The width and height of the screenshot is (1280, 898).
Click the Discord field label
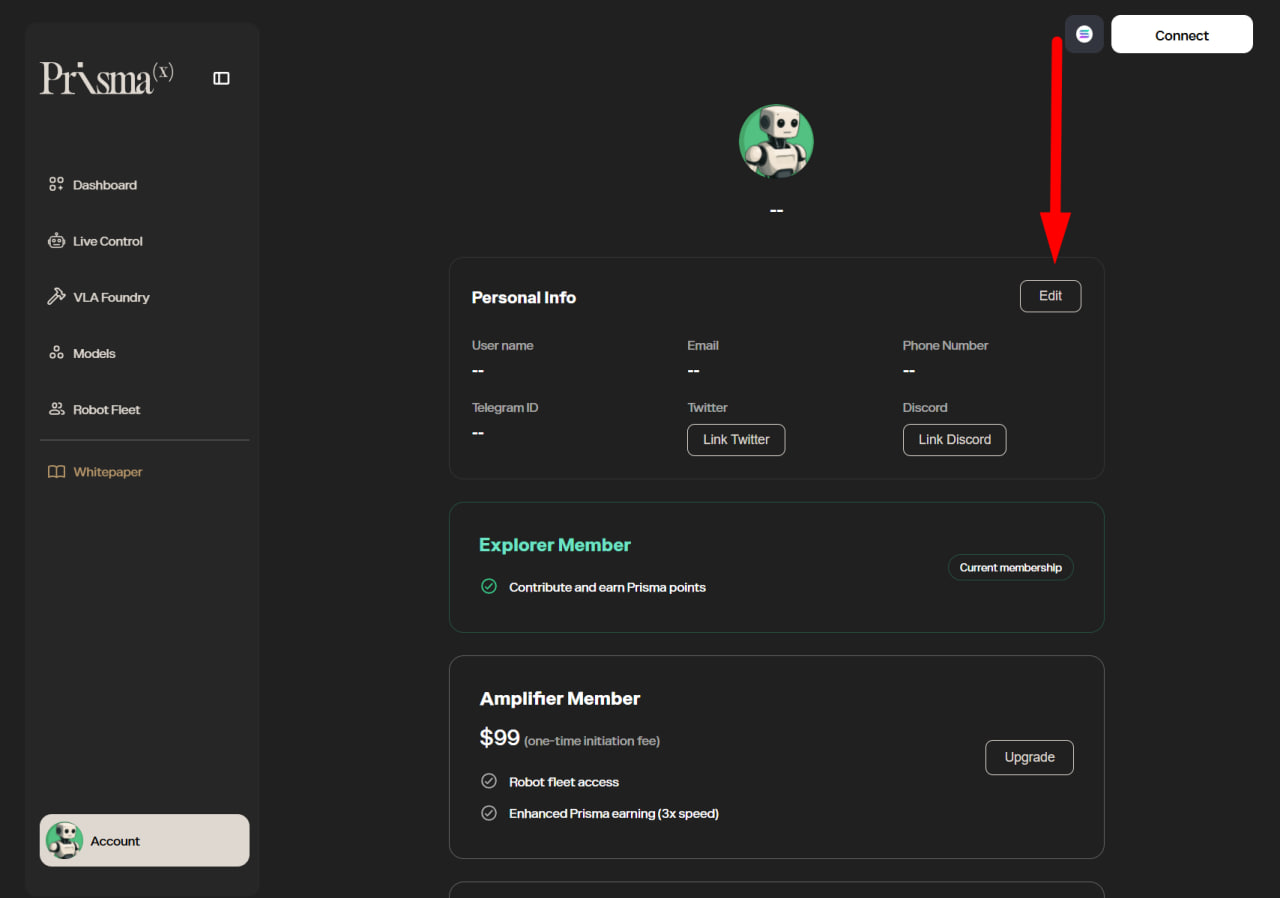925,407
